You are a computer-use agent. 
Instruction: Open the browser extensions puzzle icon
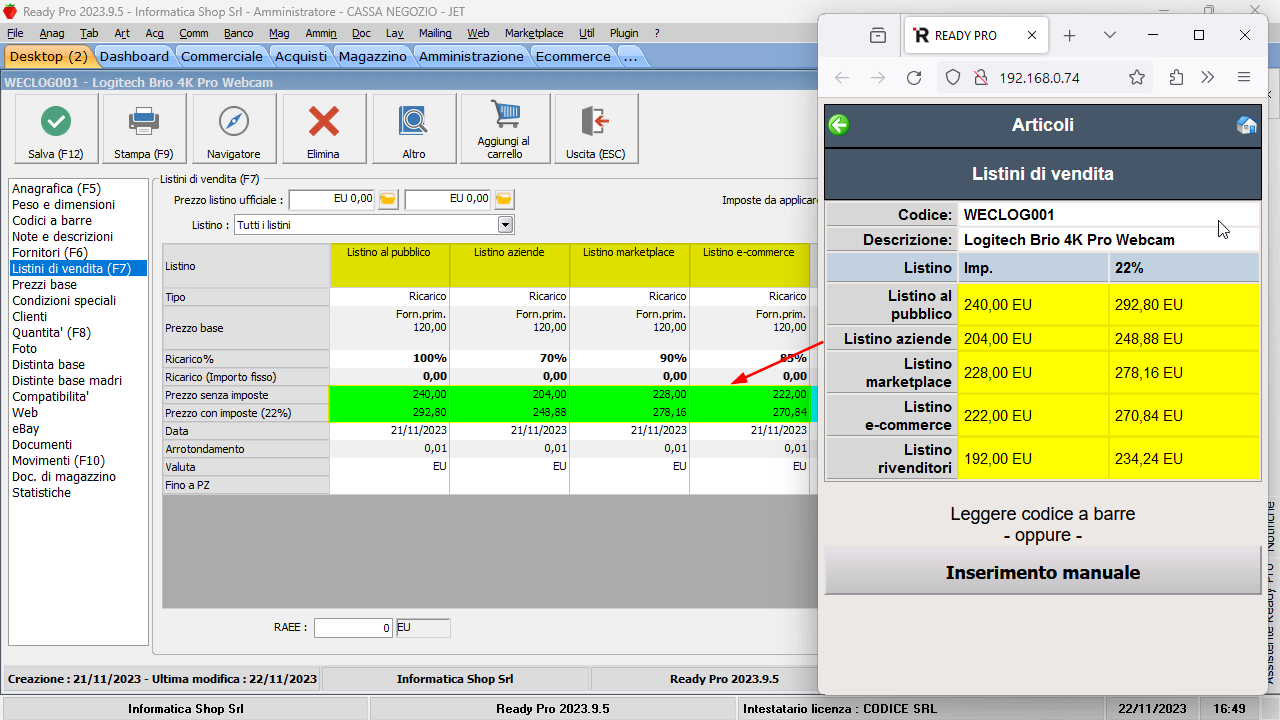1176,77
